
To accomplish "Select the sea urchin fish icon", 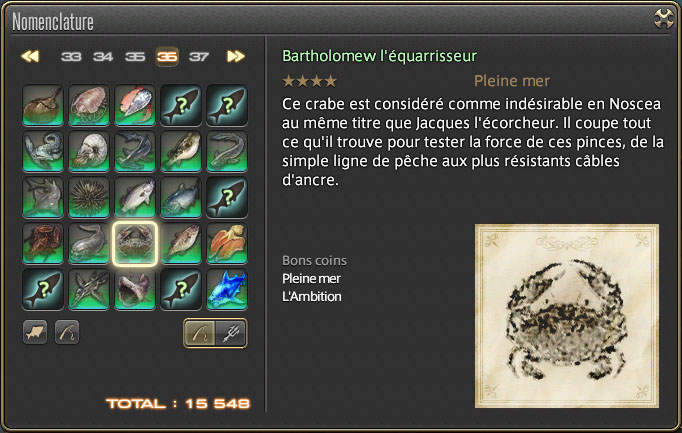I will pos(89,198).
